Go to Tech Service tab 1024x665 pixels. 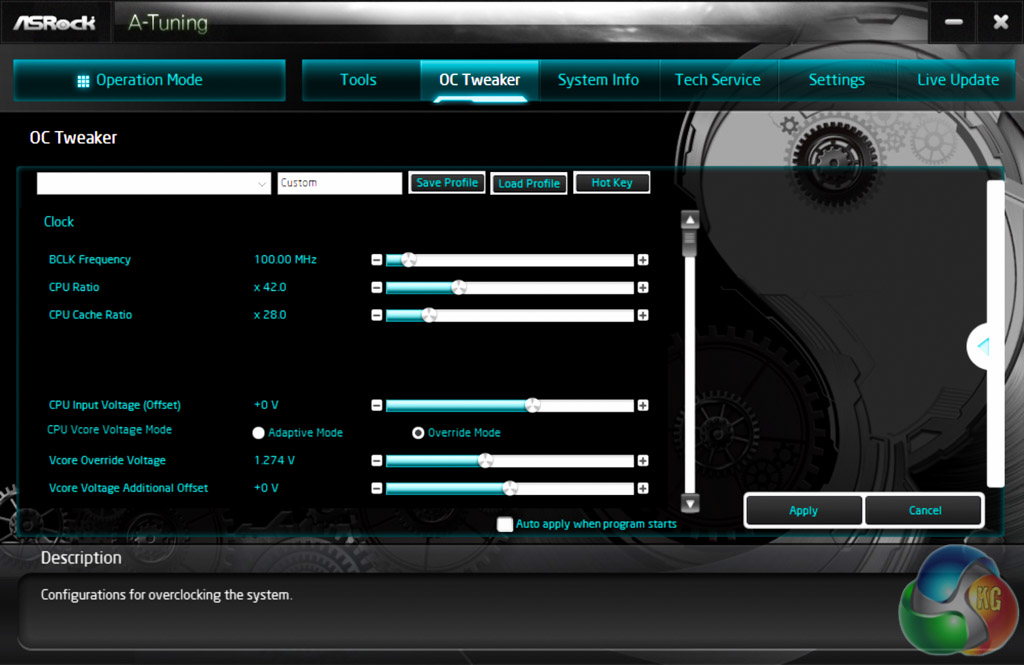tap(718, 80)
